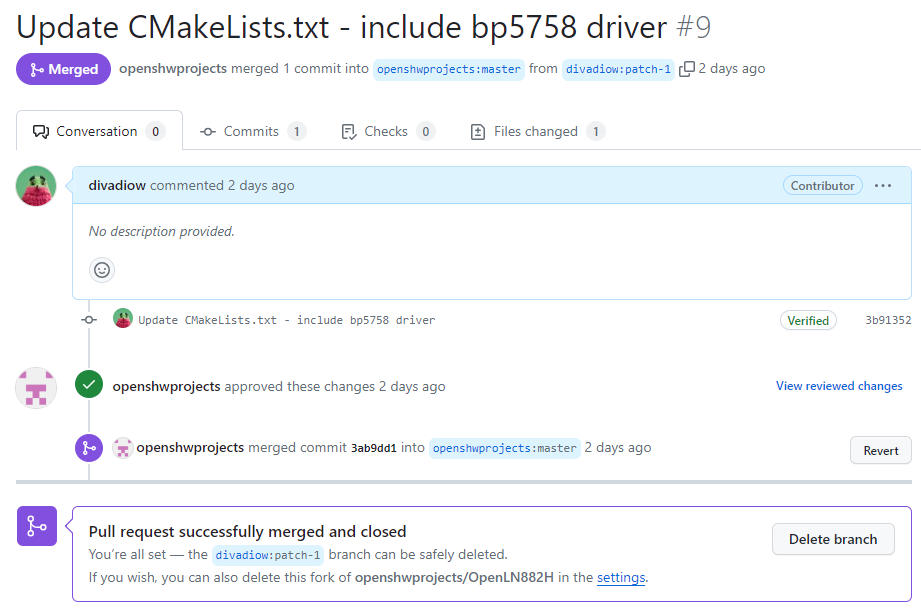921x615 pixels.
Task: Open the Checks tab
Action: [388, 132]
